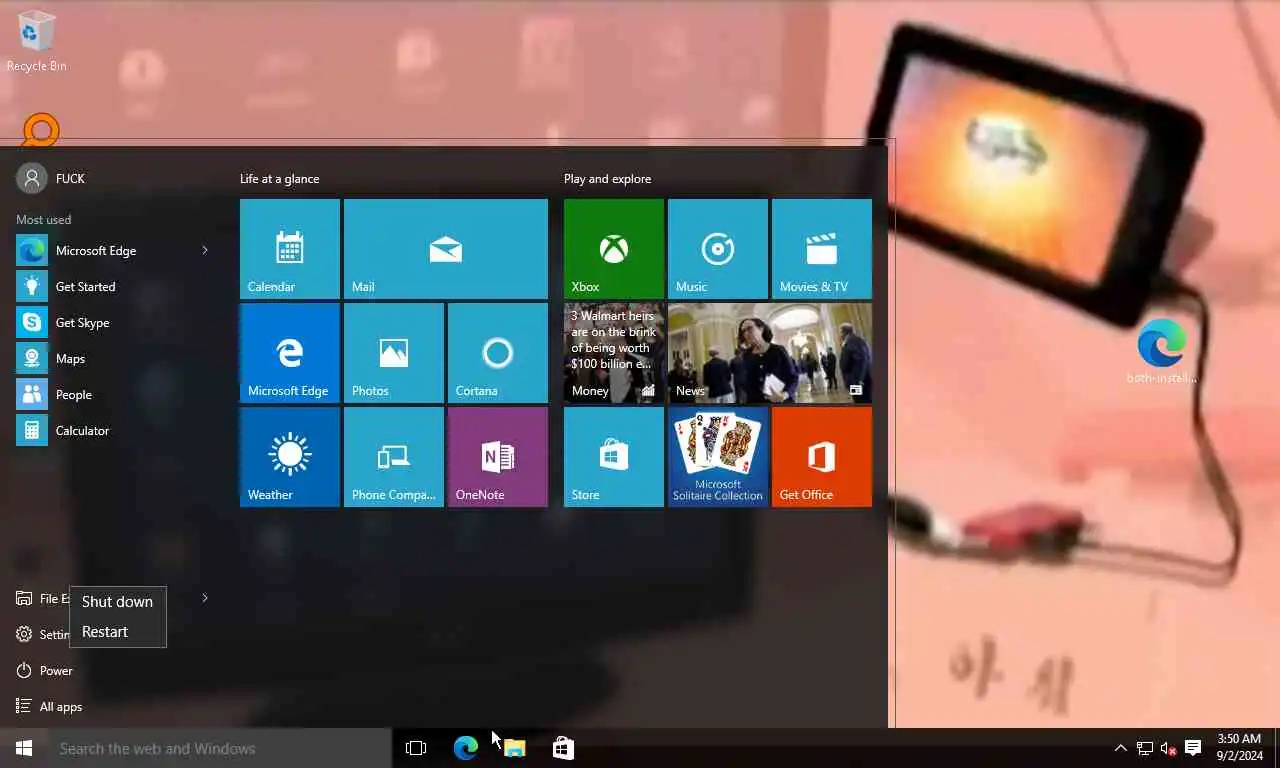Open Store from the taskbar
Image resolution: width=1280 pixels, height=768 pixels.
(563, 748)
